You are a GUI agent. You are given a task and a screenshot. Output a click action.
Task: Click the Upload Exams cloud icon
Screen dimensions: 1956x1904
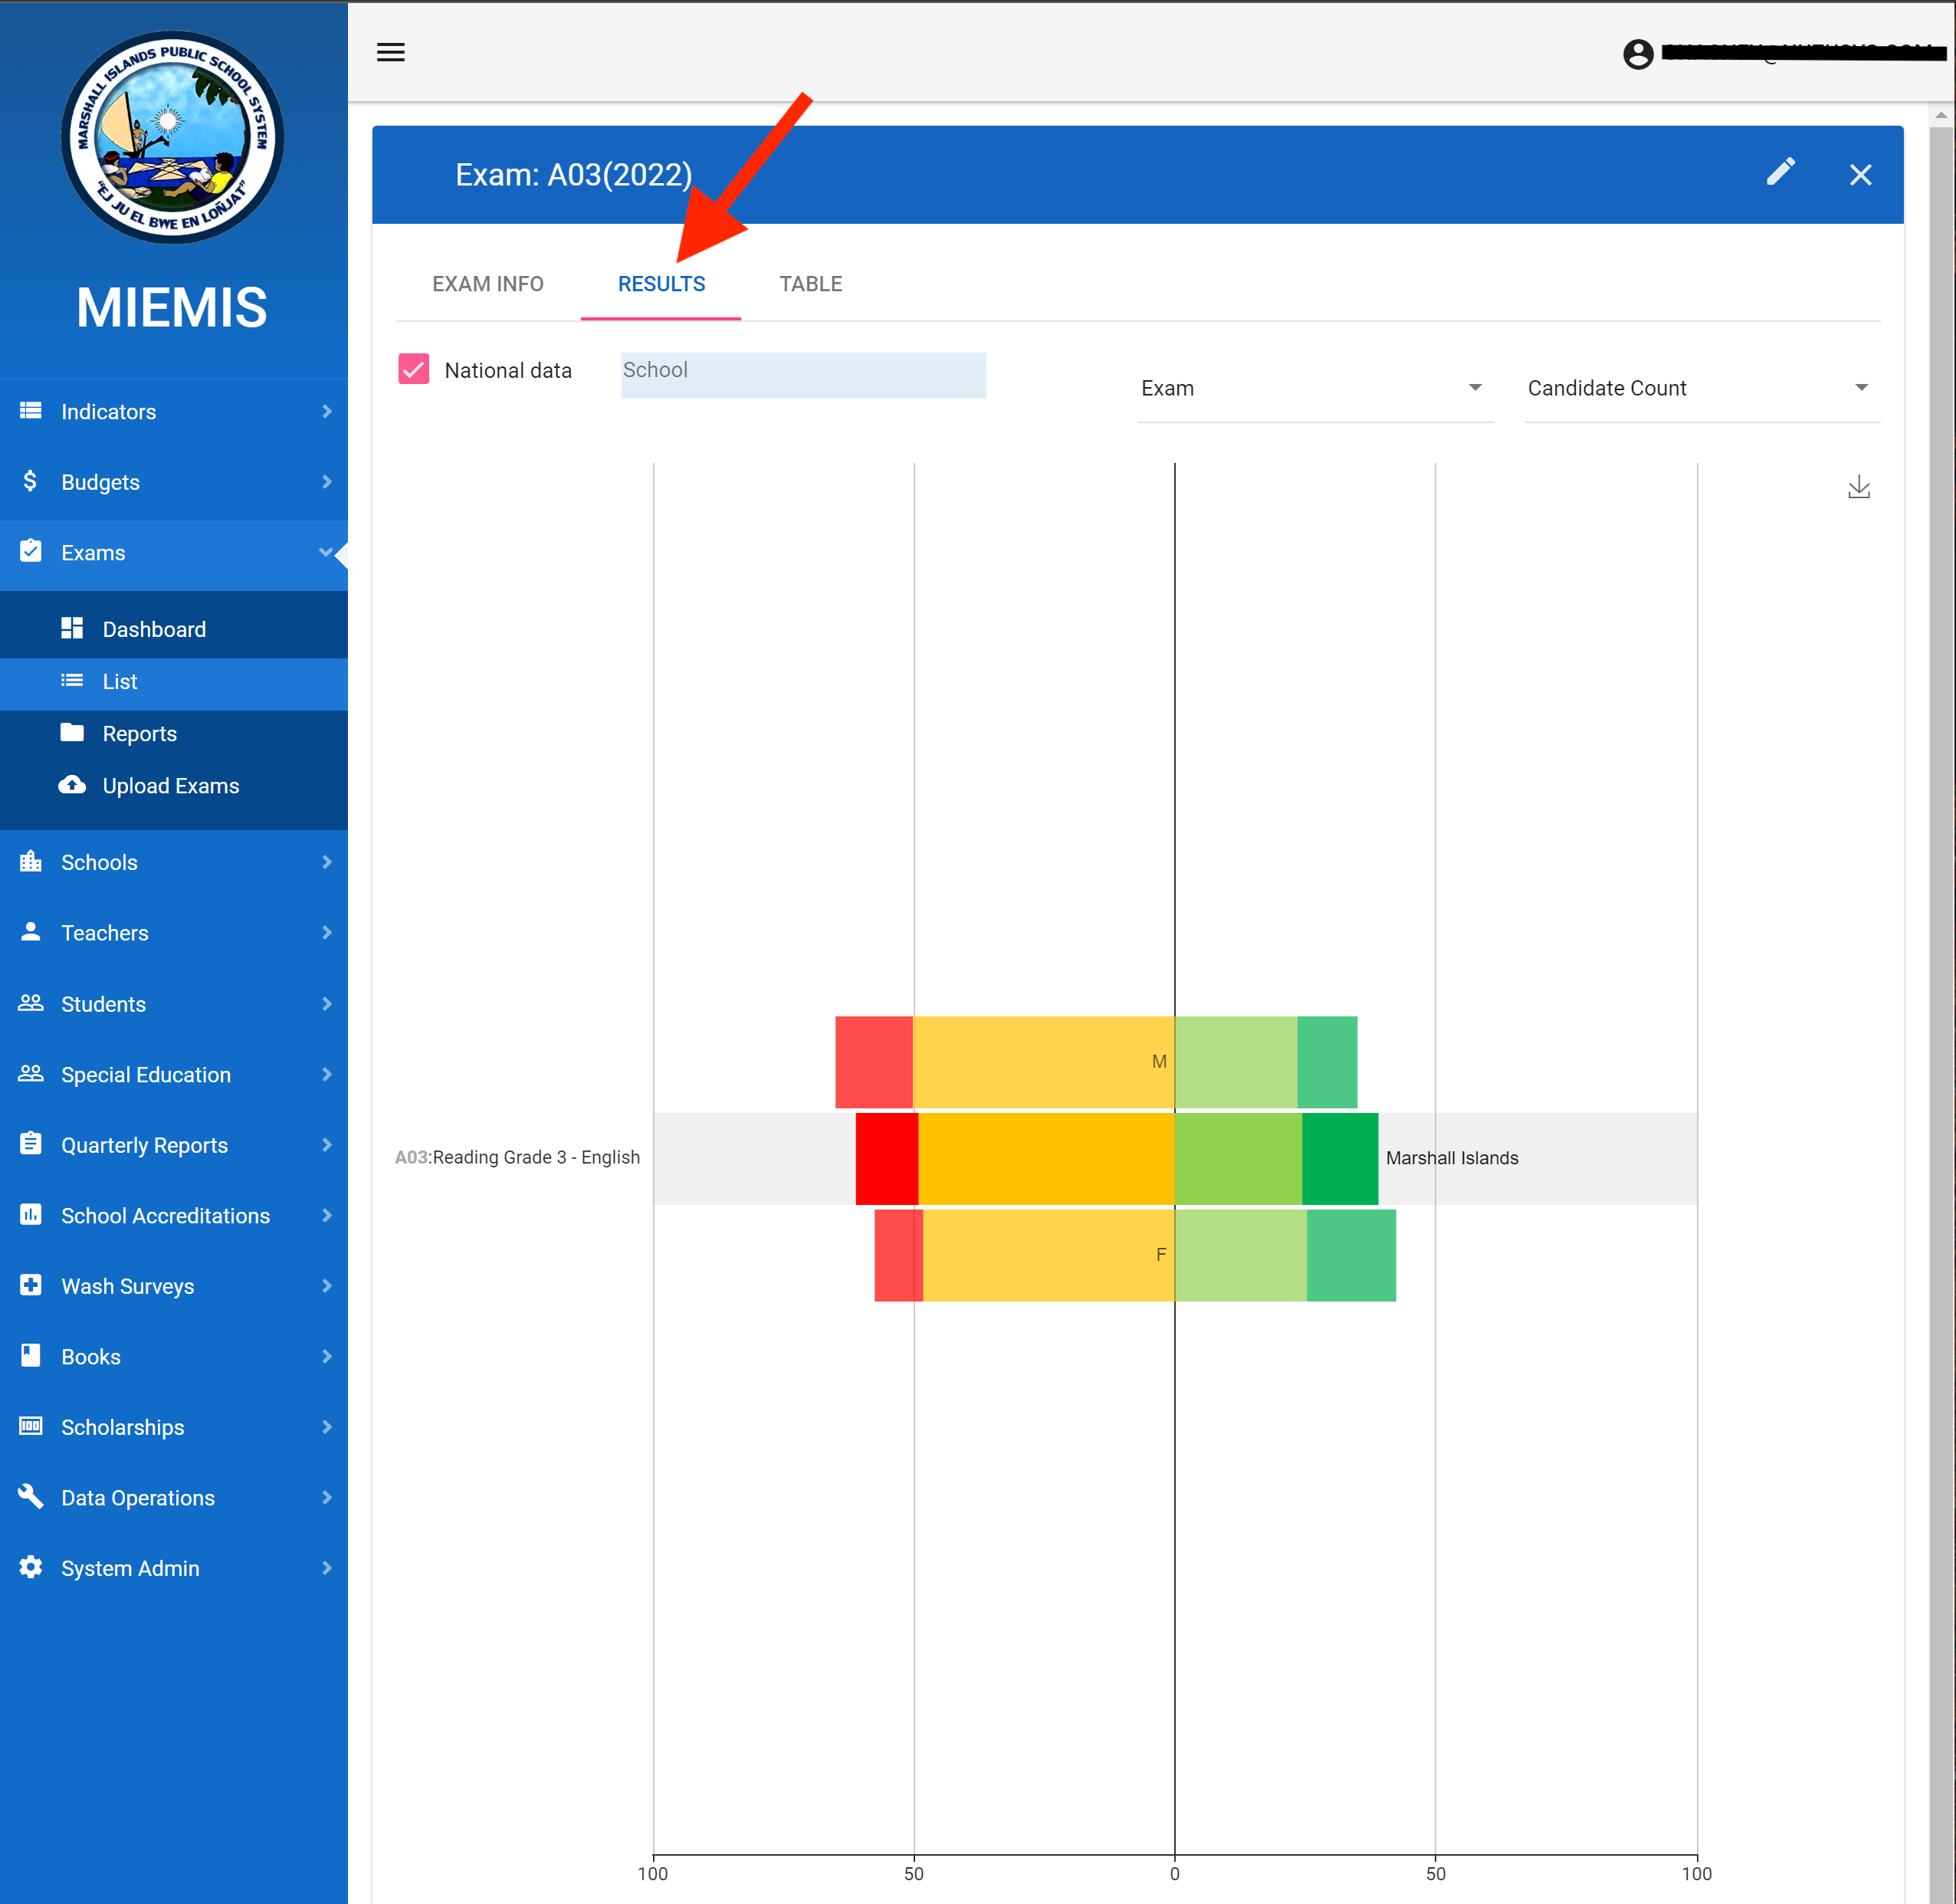click(72, 785)
